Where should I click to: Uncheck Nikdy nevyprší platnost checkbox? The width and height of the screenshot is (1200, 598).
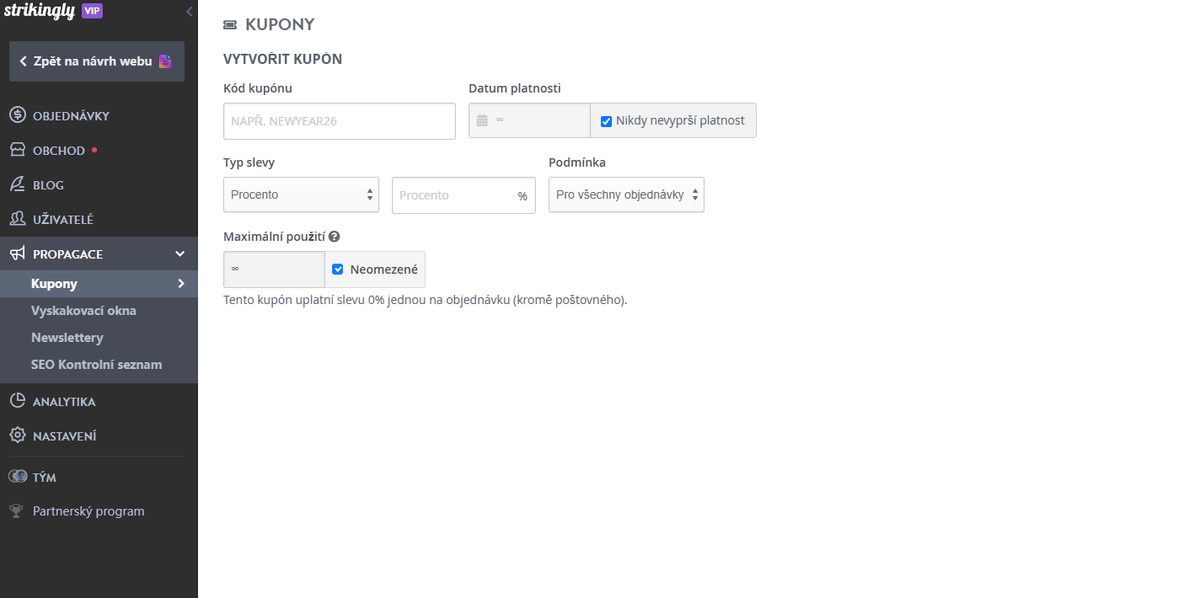[x=606, y=121]
